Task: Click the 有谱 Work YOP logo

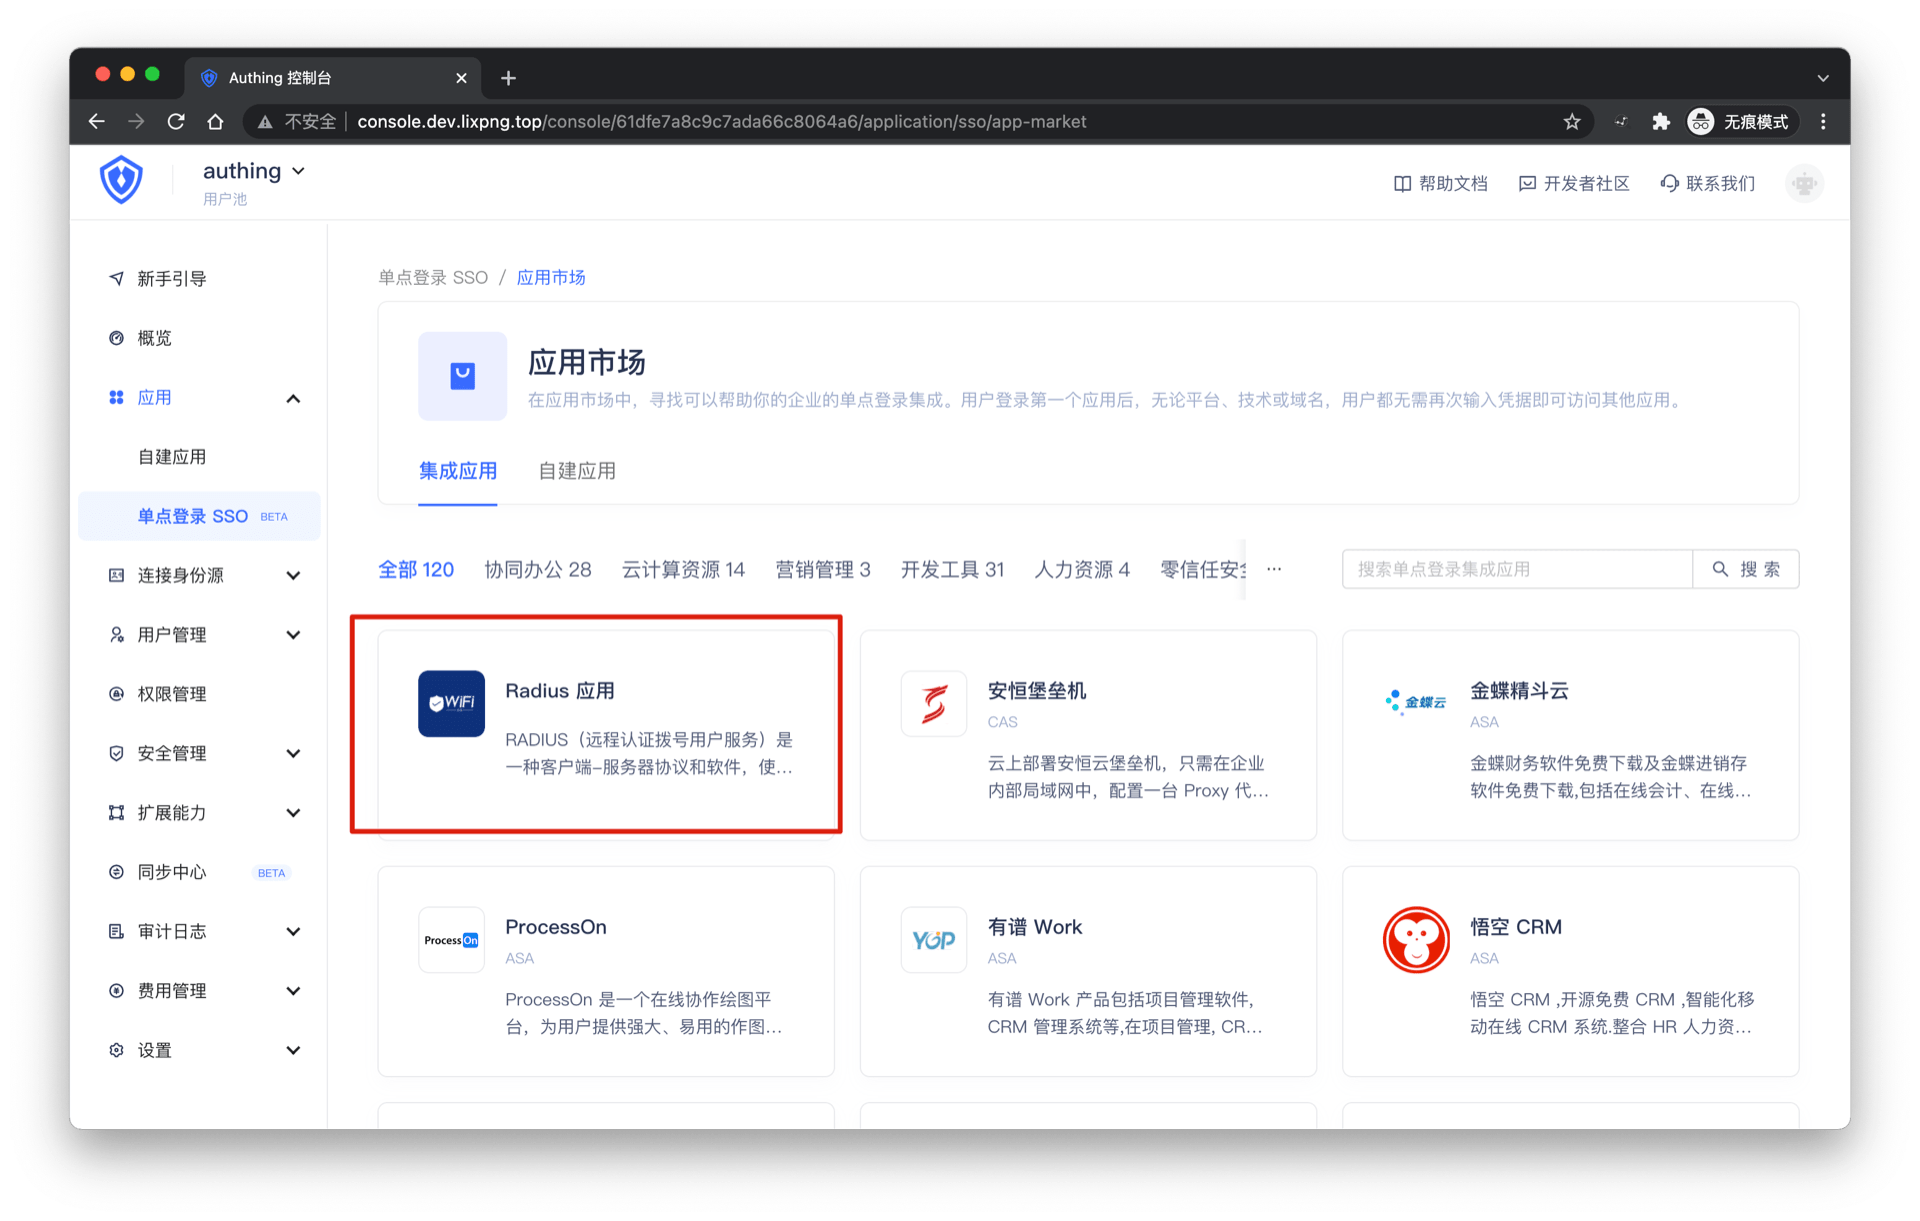Action: (933, 939)
